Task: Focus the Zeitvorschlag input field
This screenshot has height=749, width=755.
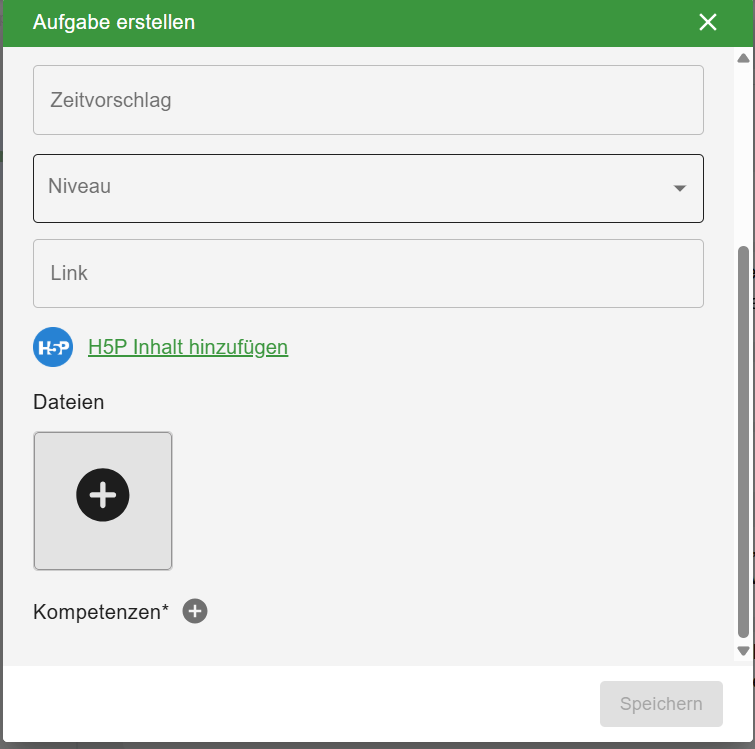Action: (x=368, y=100)
